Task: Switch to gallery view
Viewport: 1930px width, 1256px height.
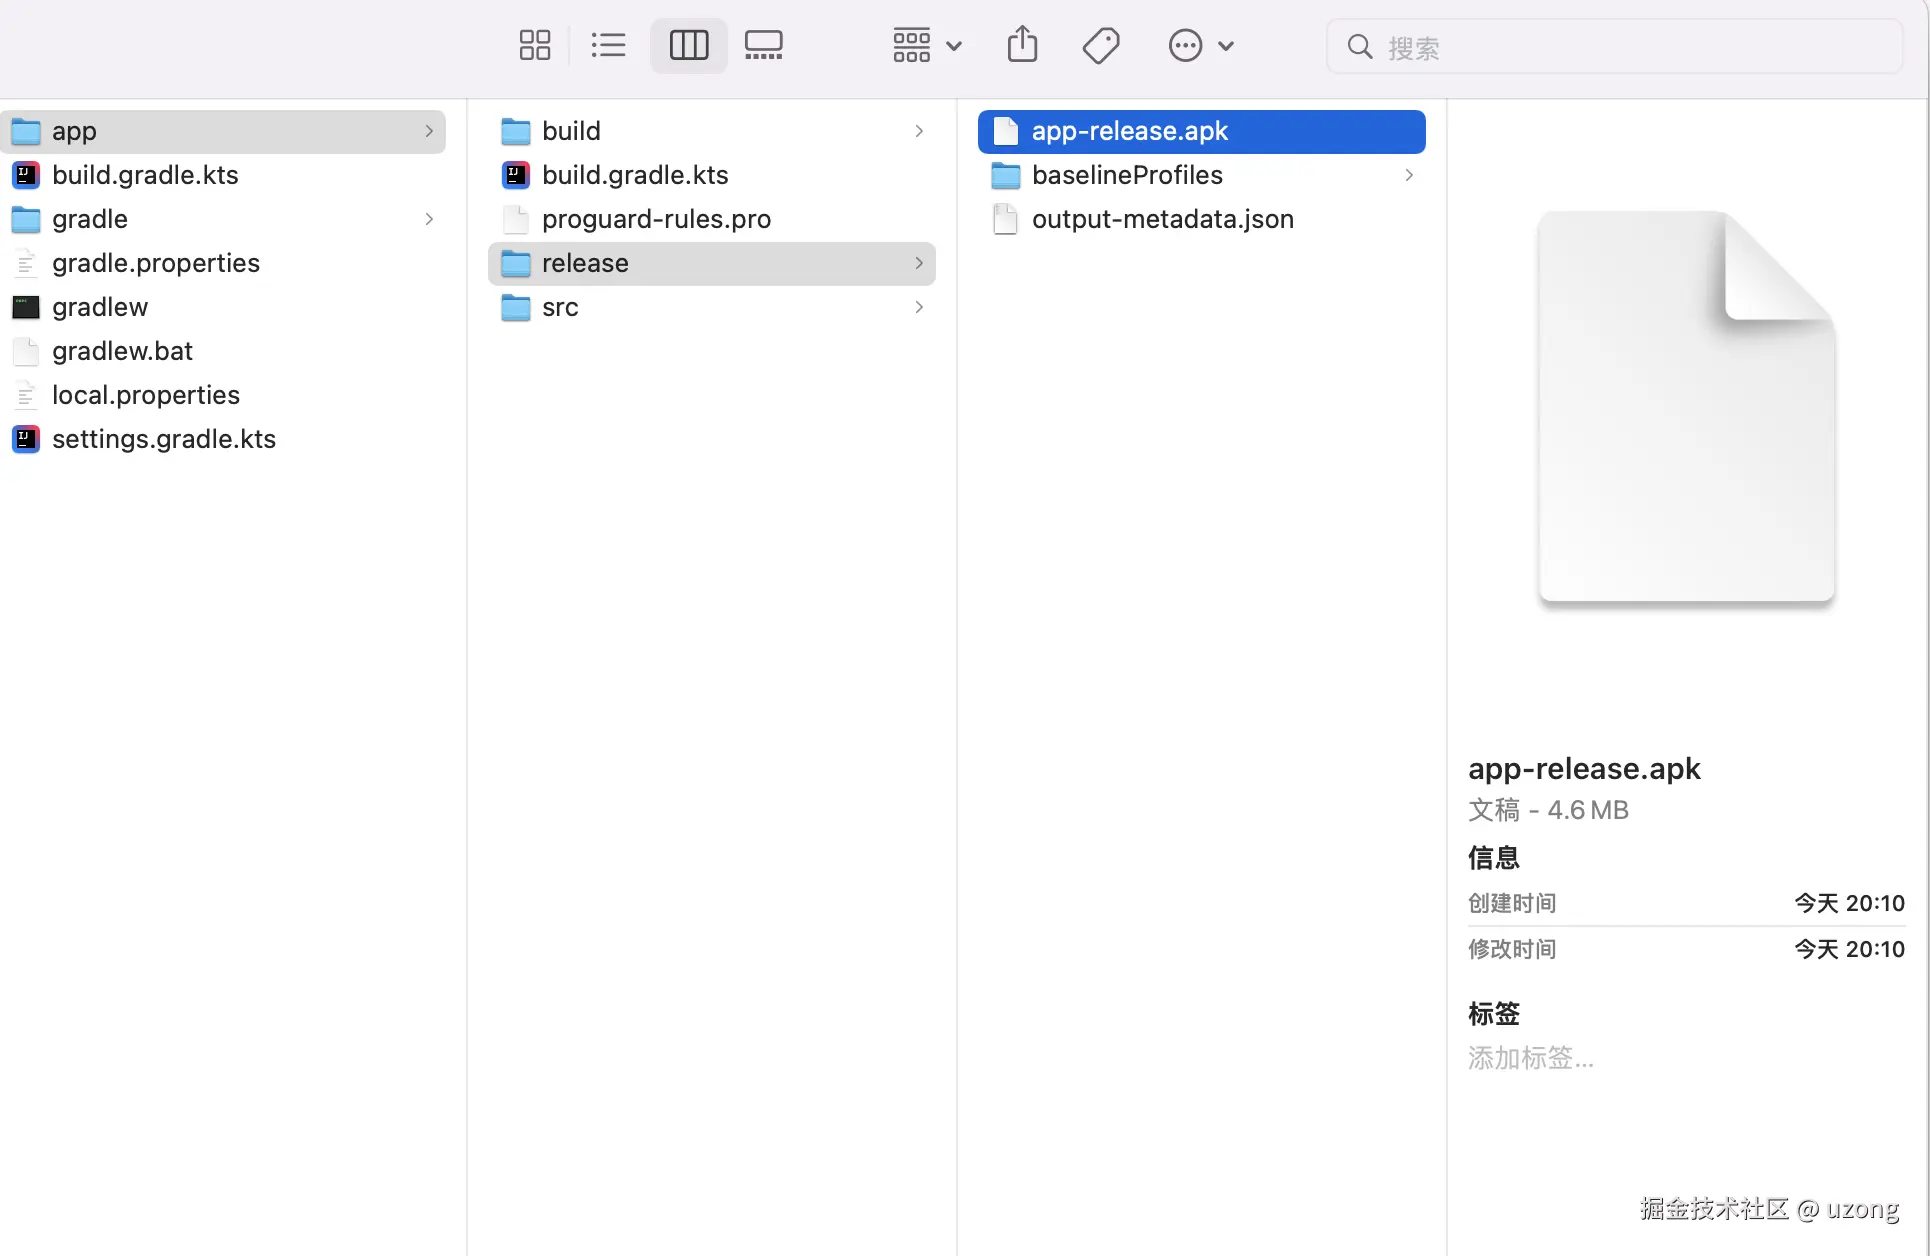Action: pyautogui.click(x=764, y=45)
